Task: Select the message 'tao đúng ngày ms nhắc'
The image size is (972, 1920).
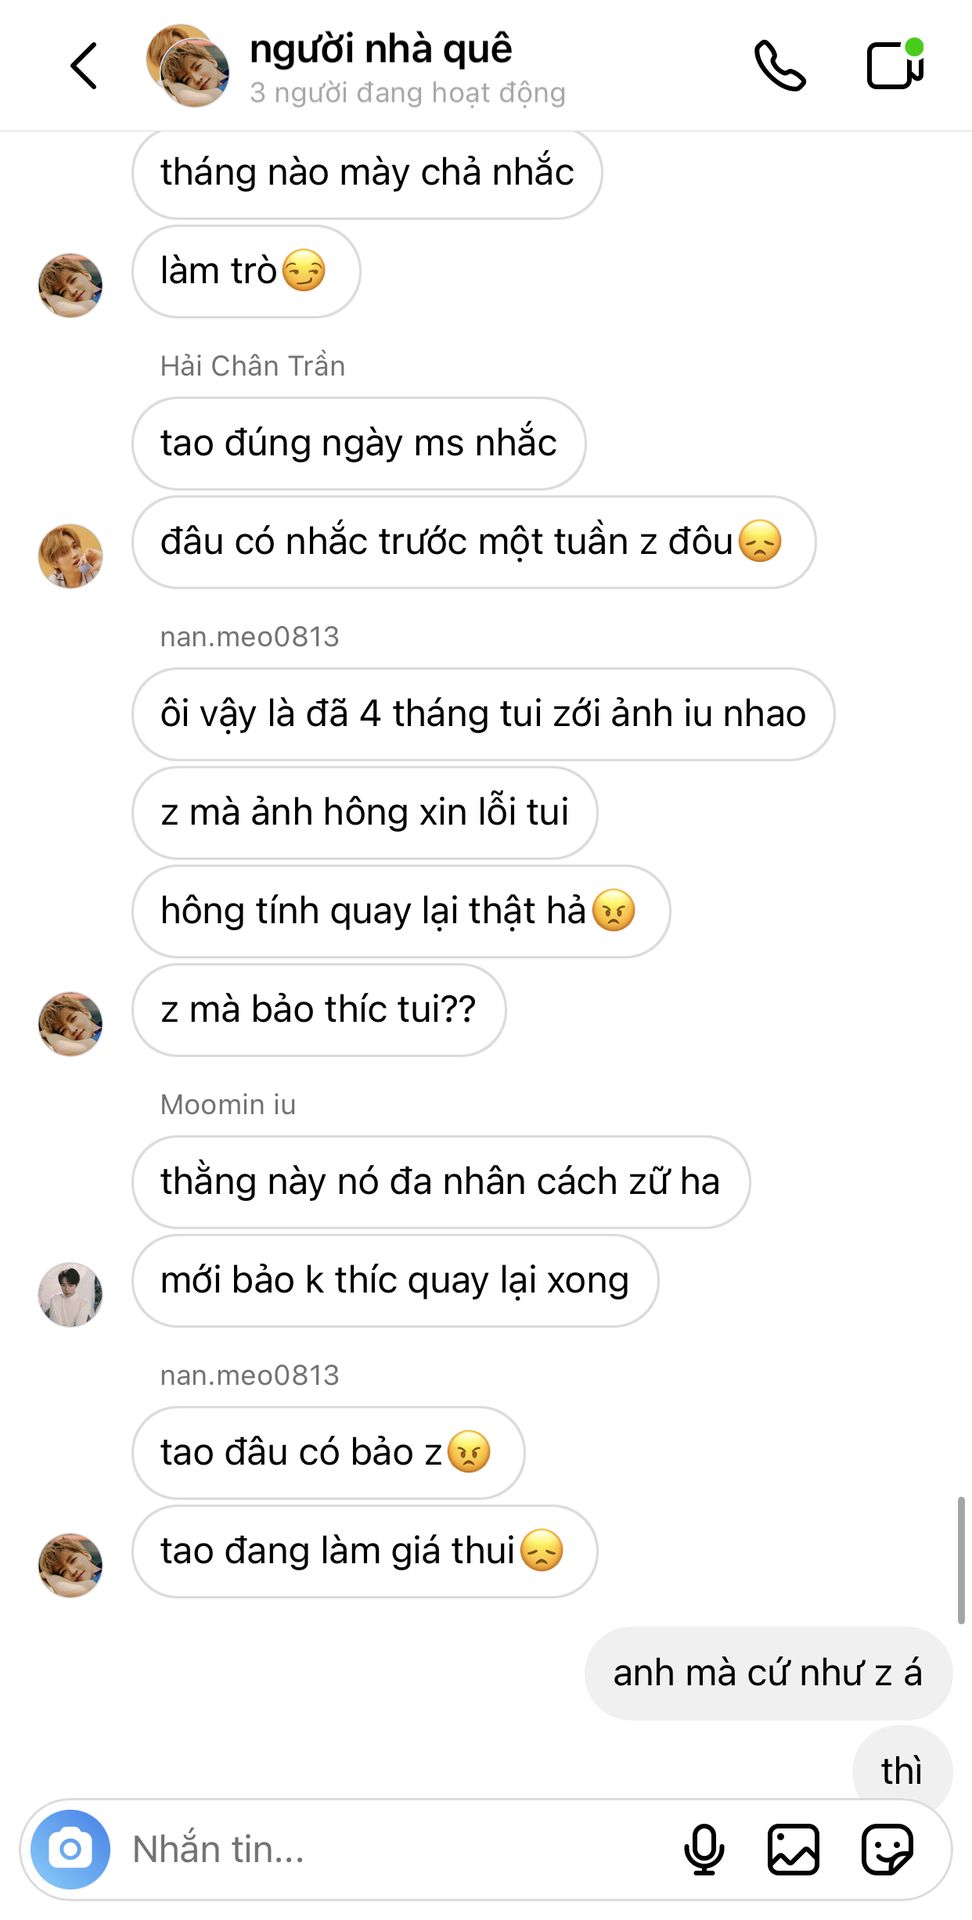Action: point(359,443)
